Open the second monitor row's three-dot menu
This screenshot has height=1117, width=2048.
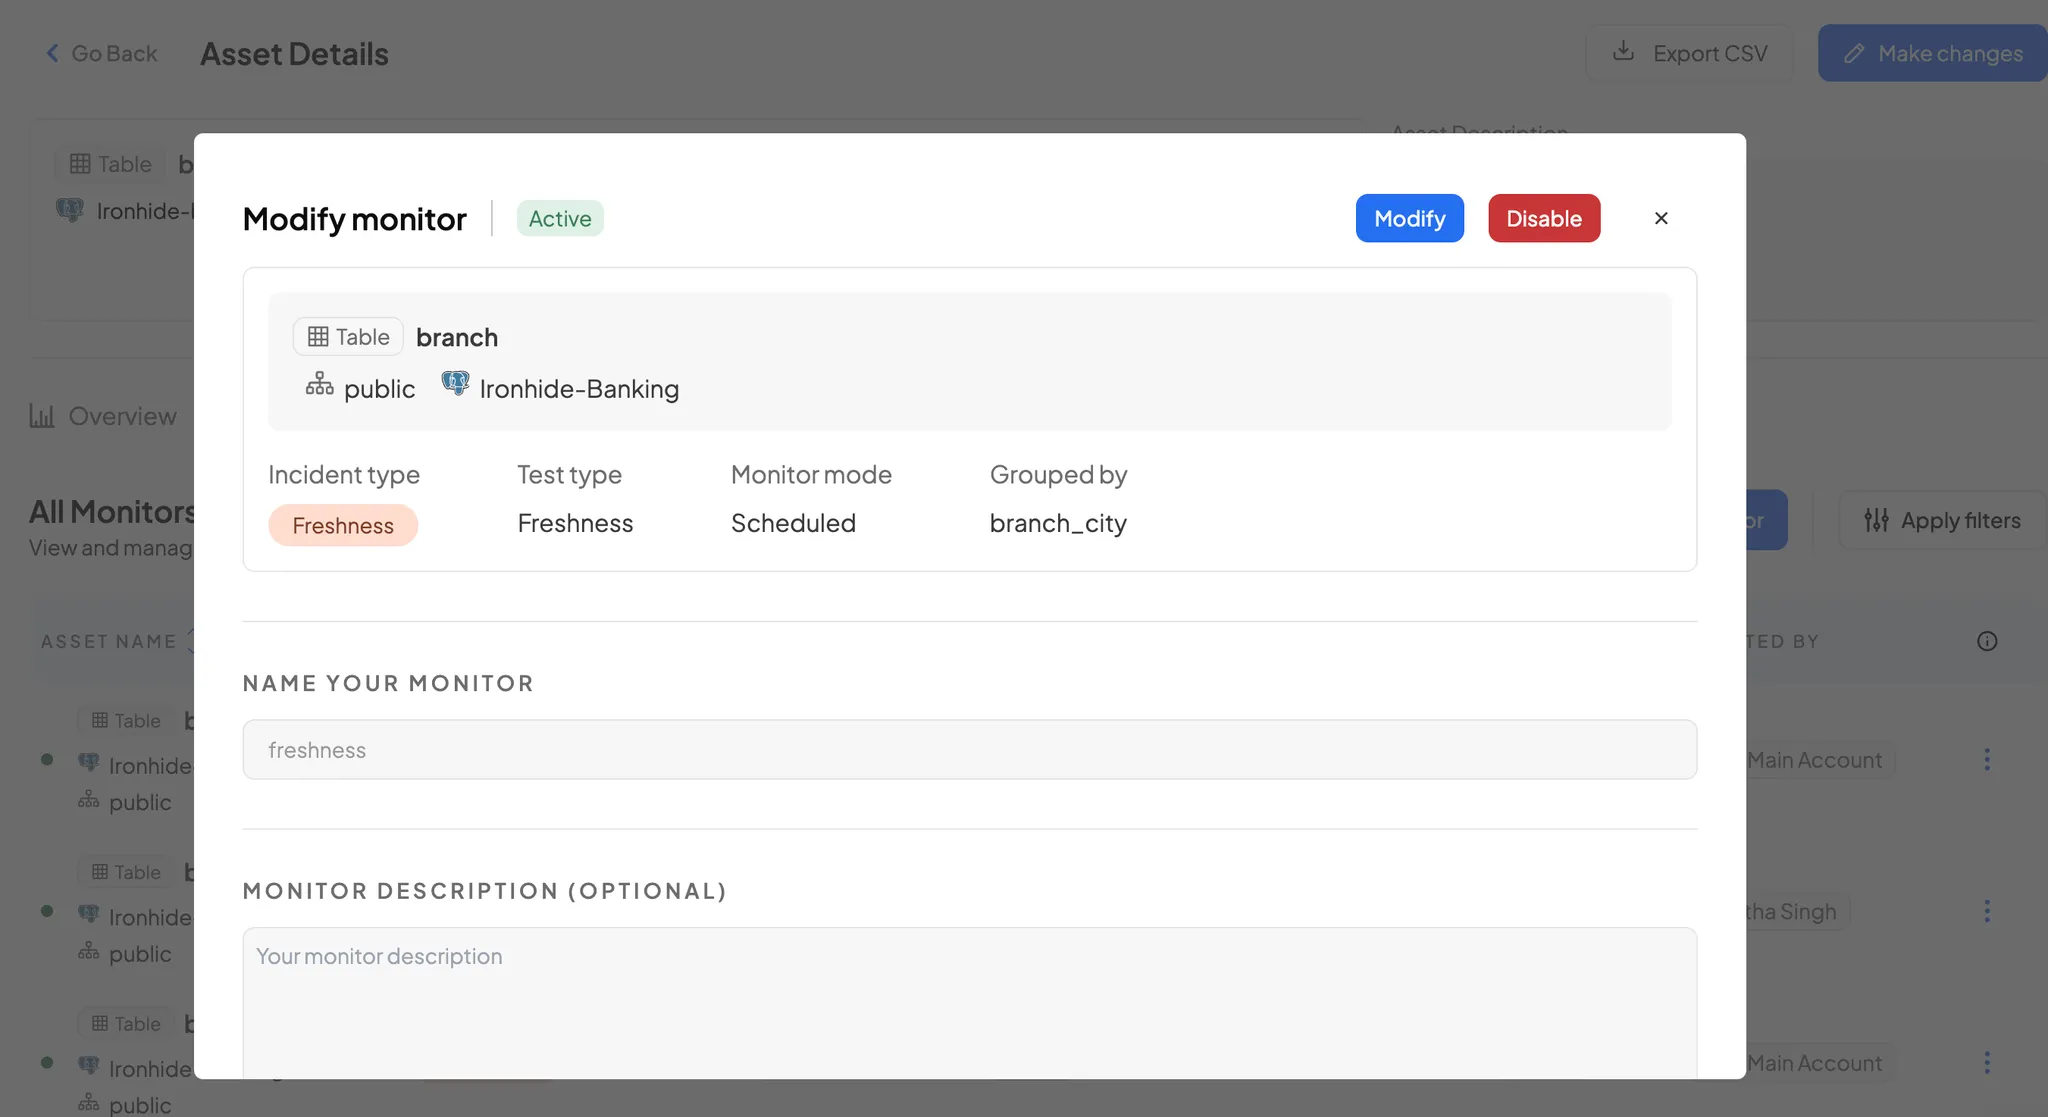coord(1987,911)
